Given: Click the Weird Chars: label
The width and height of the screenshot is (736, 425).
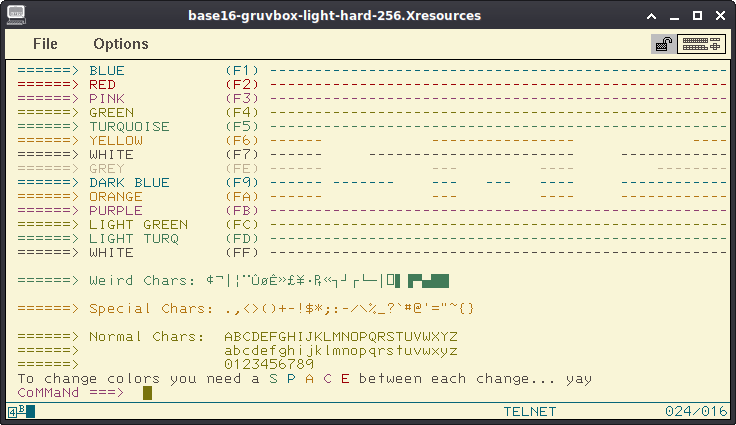Looking at the screenshot, I should 142,281.
